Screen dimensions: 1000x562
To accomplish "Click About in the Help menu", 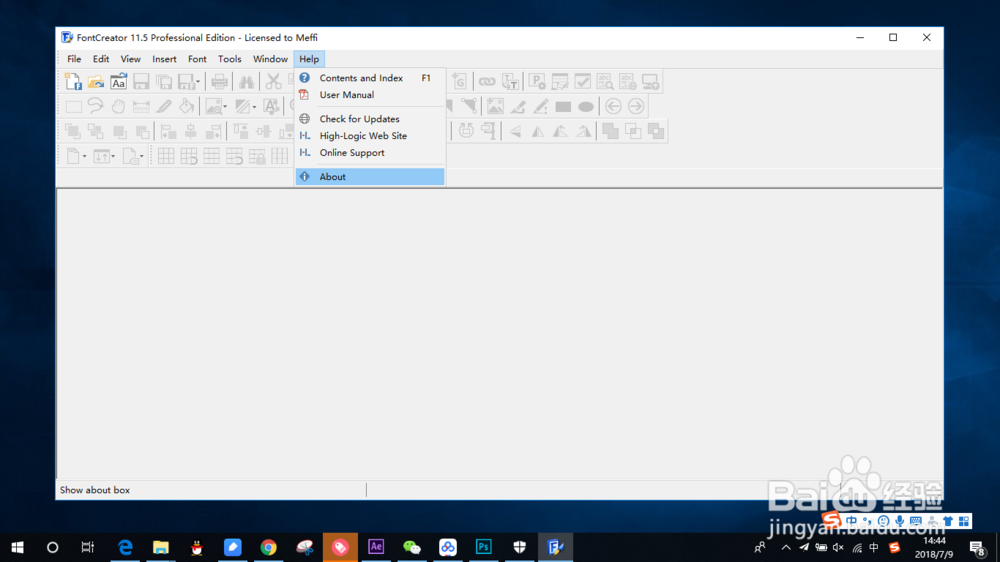I will pyautogui.click(x=370, y=177).
